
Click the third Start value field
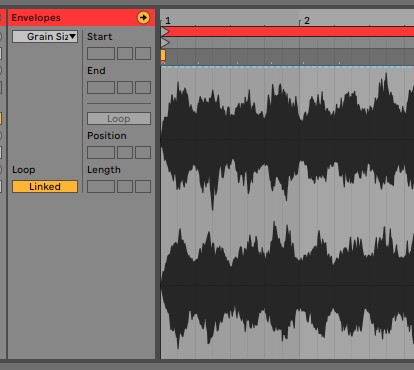143,54
